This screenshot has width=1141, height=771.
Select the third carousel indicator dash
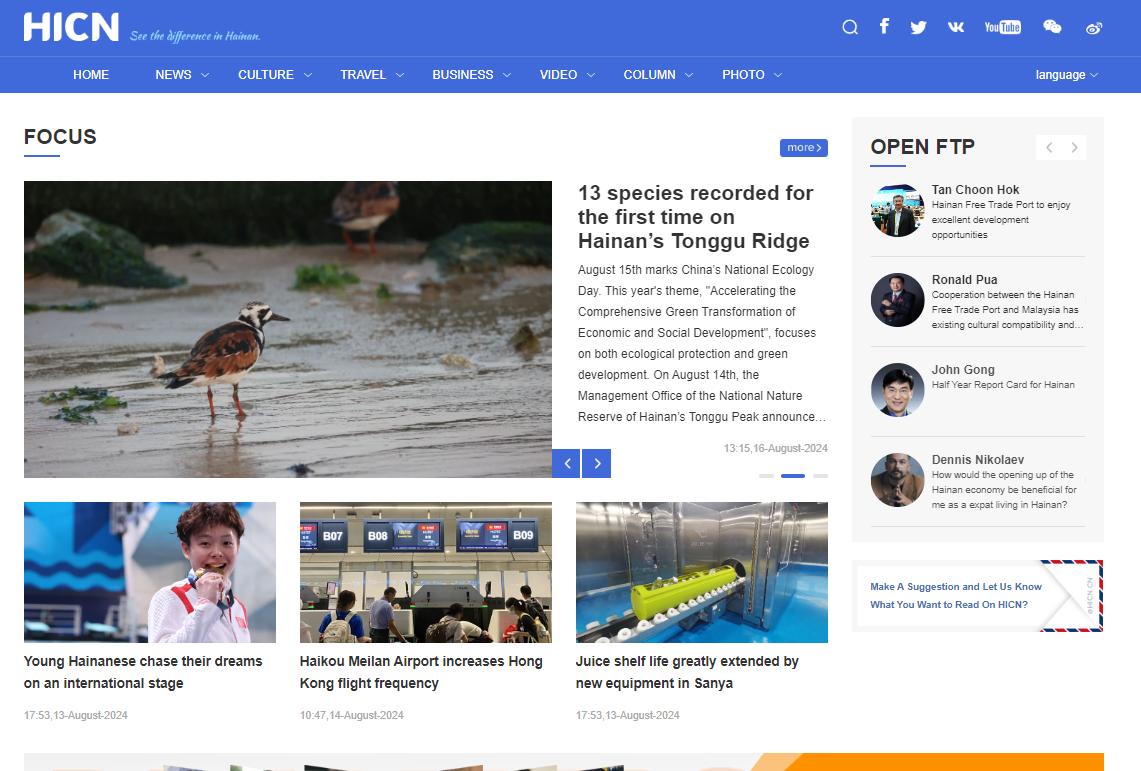coord(820,476)
